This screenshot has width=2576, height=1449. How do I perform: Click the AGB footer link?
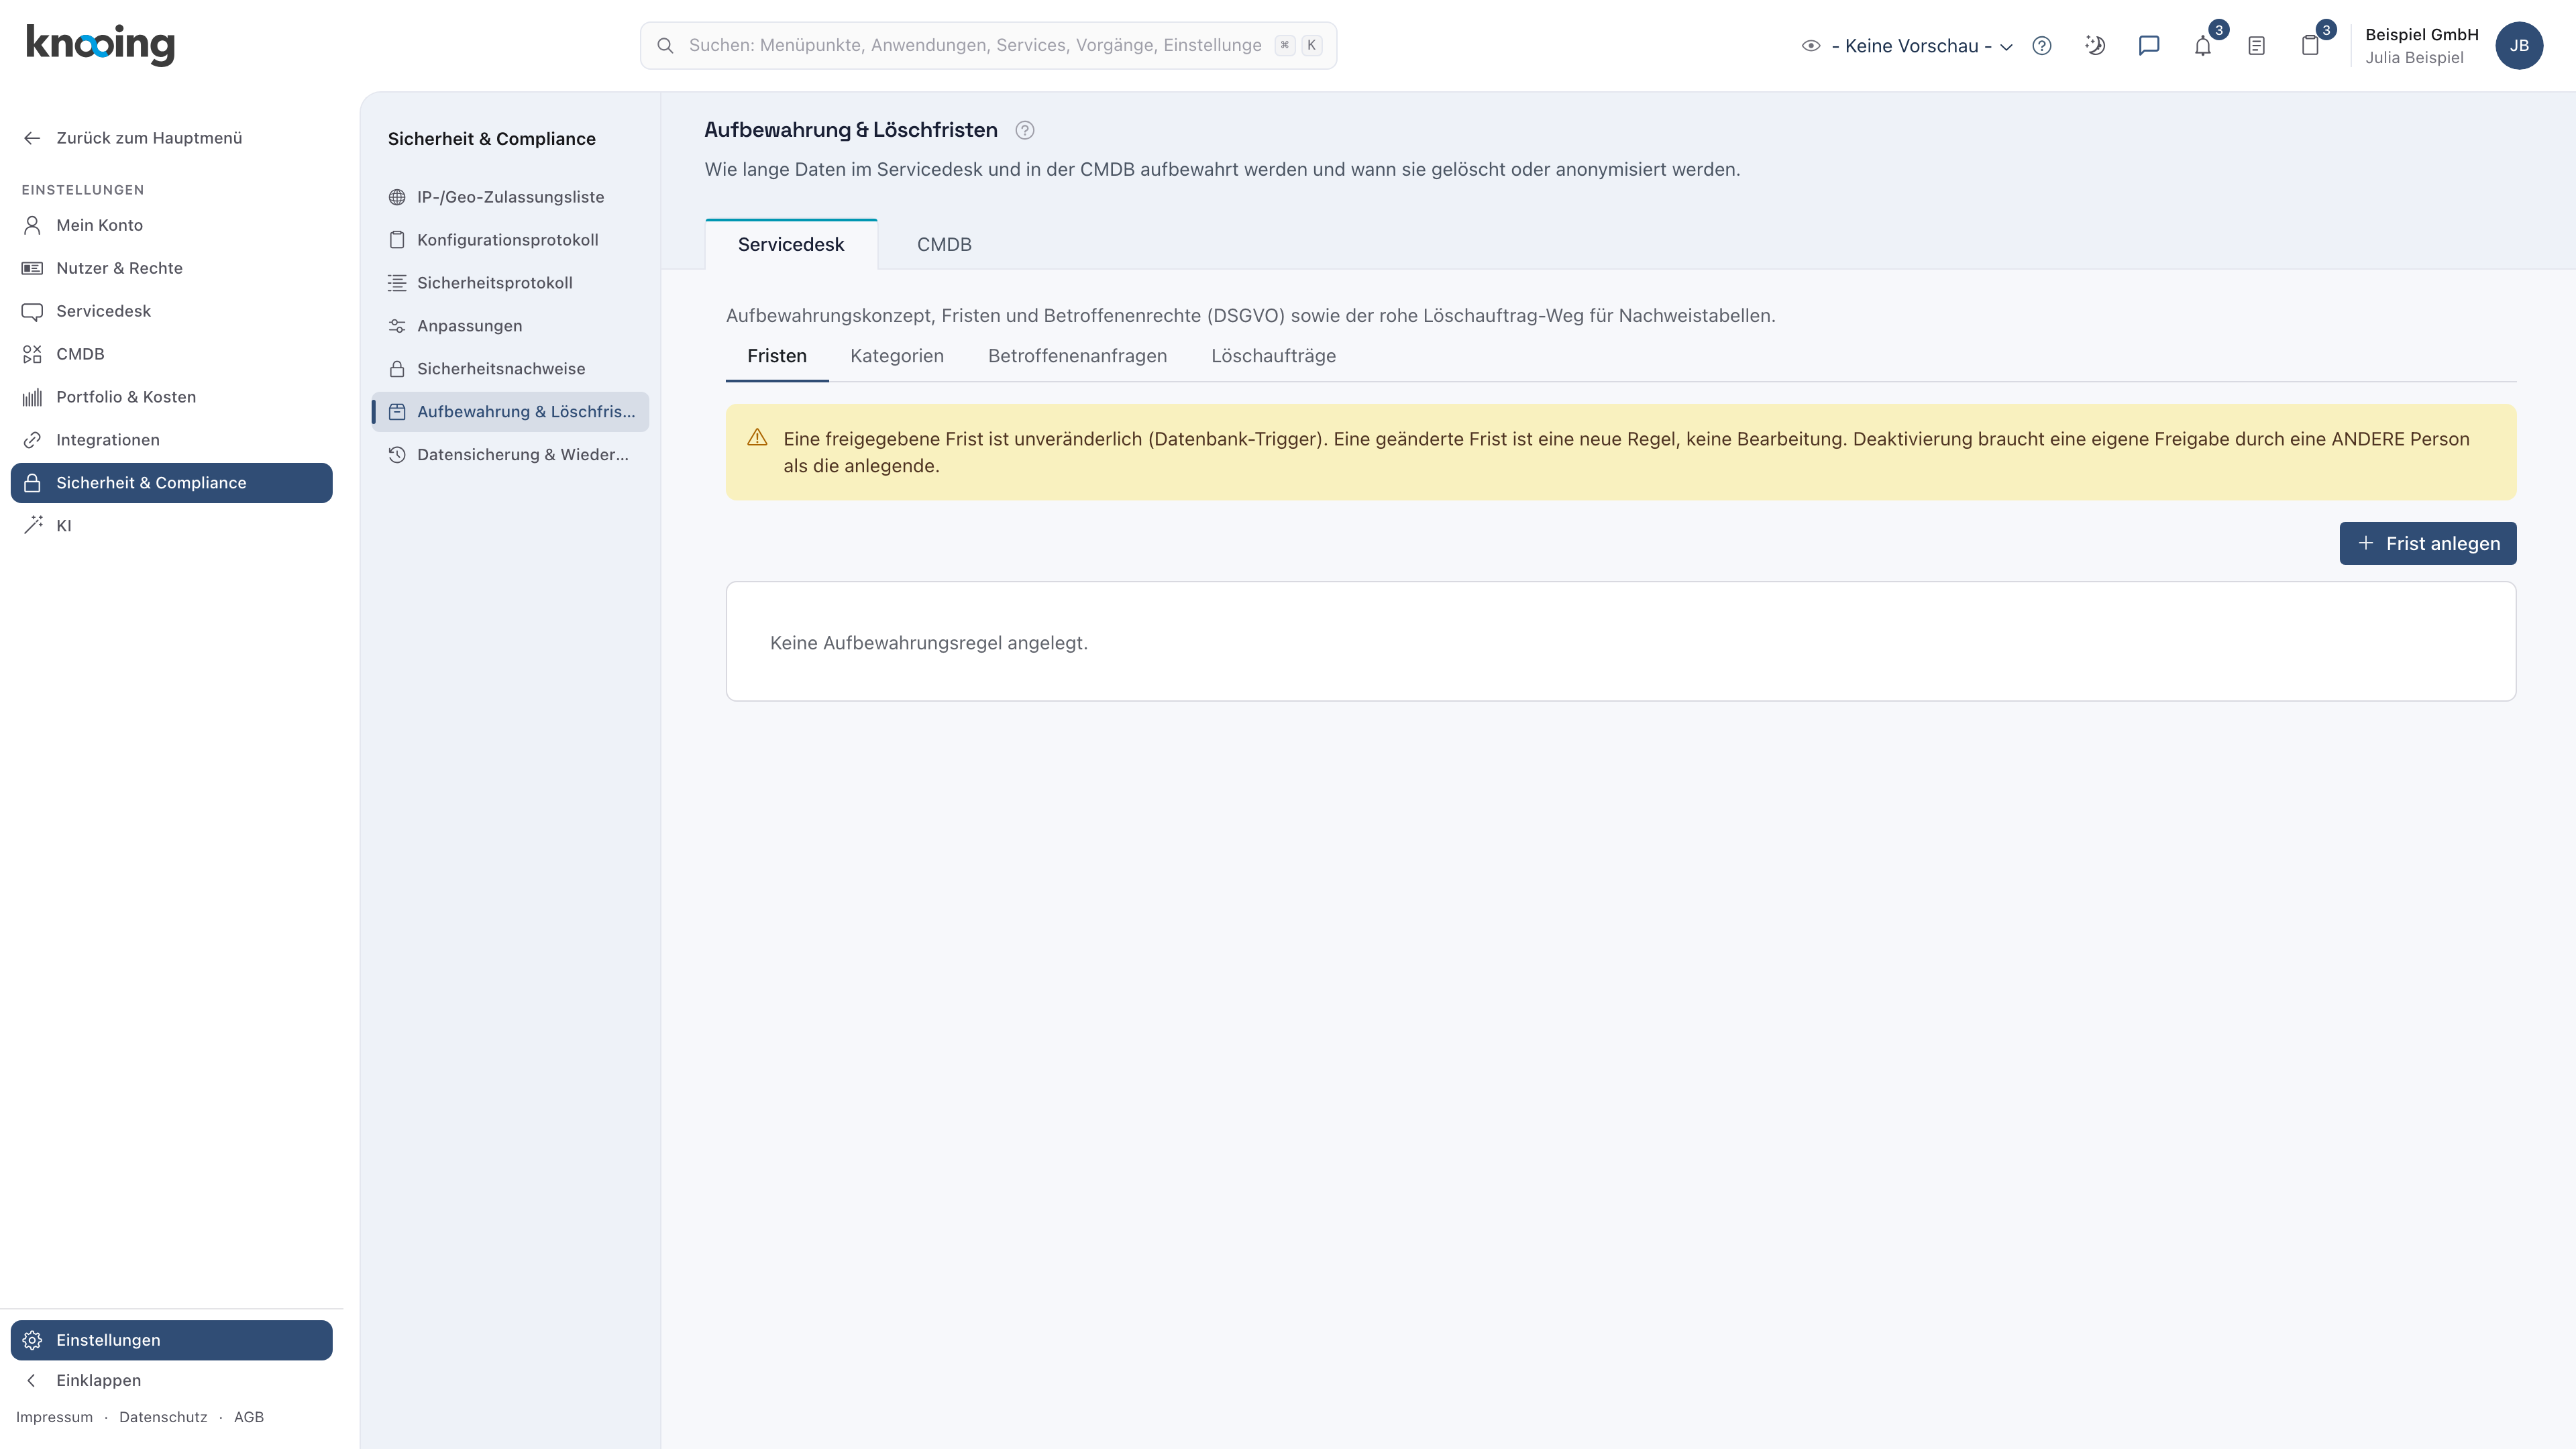(249, 1417)
